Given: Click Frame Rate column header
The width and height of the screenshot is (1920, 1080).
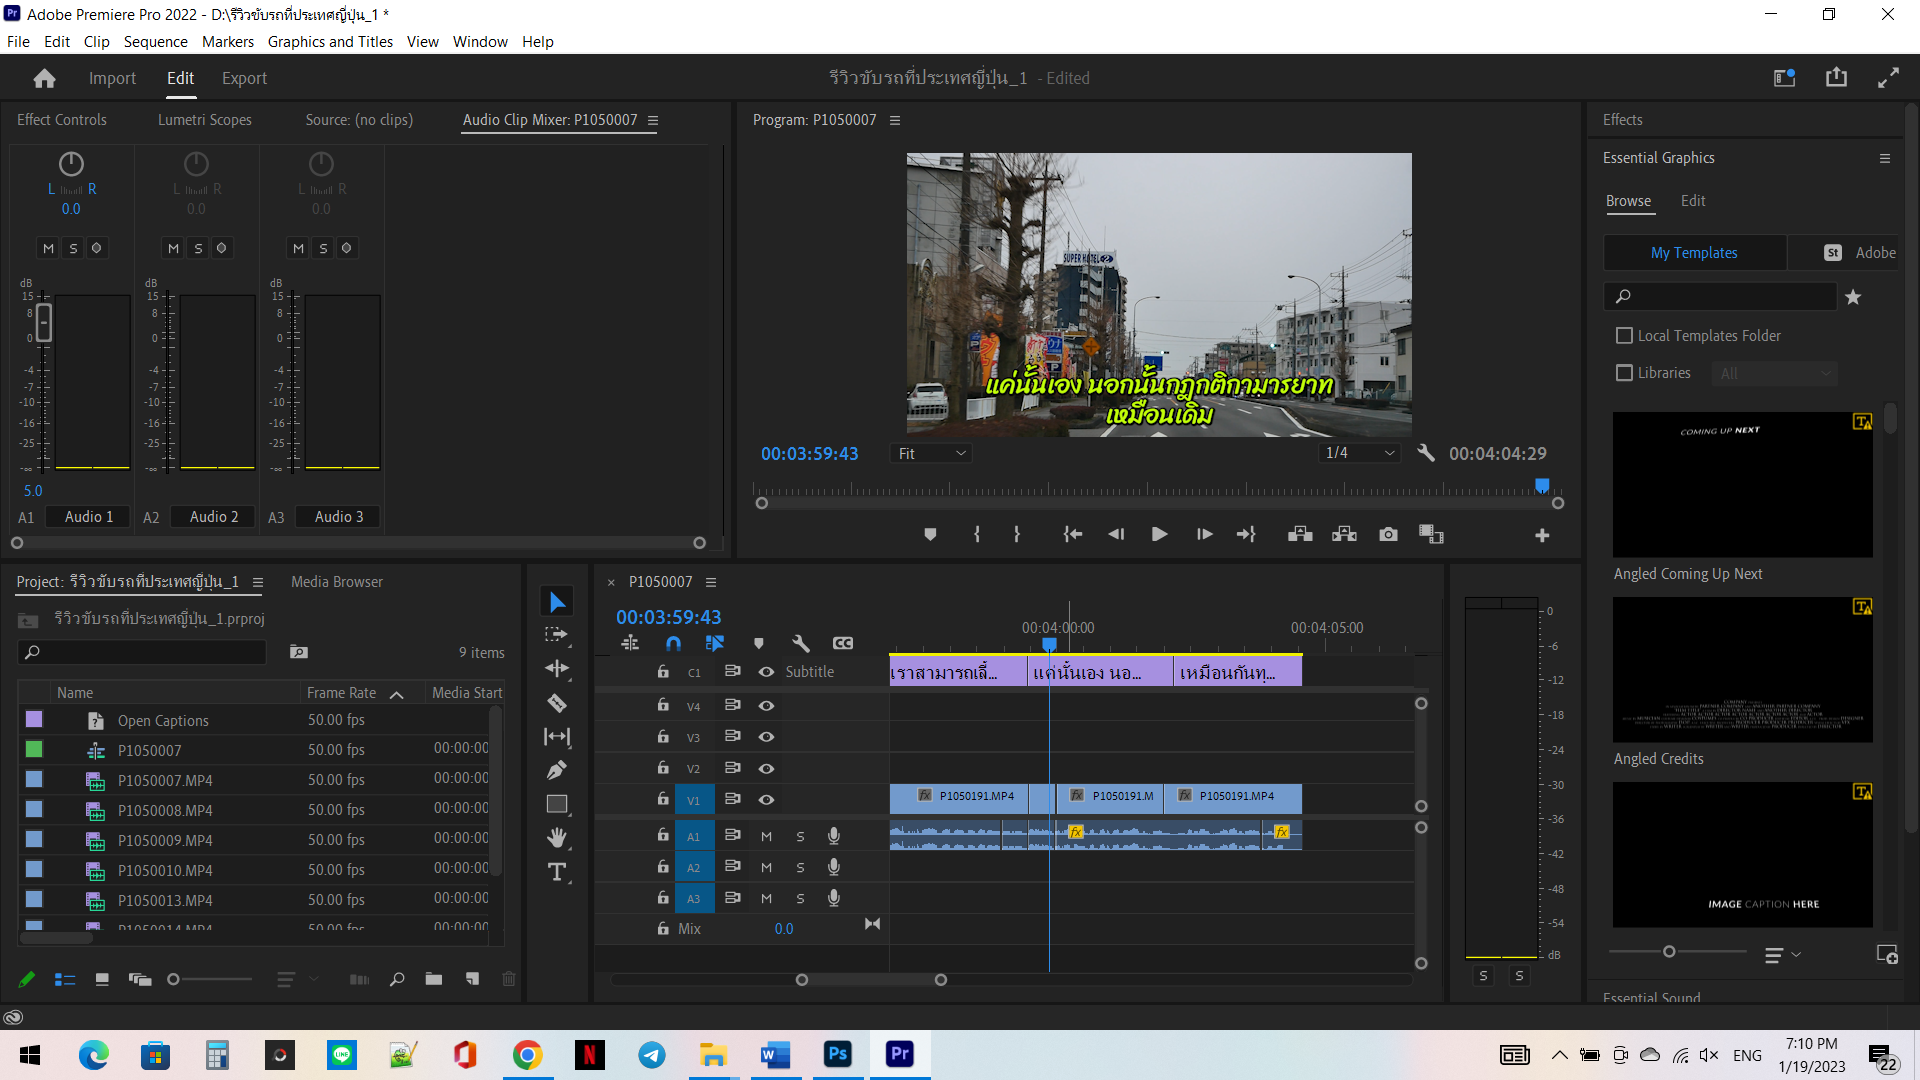Looking at the screenshot, I should (342, 692).
